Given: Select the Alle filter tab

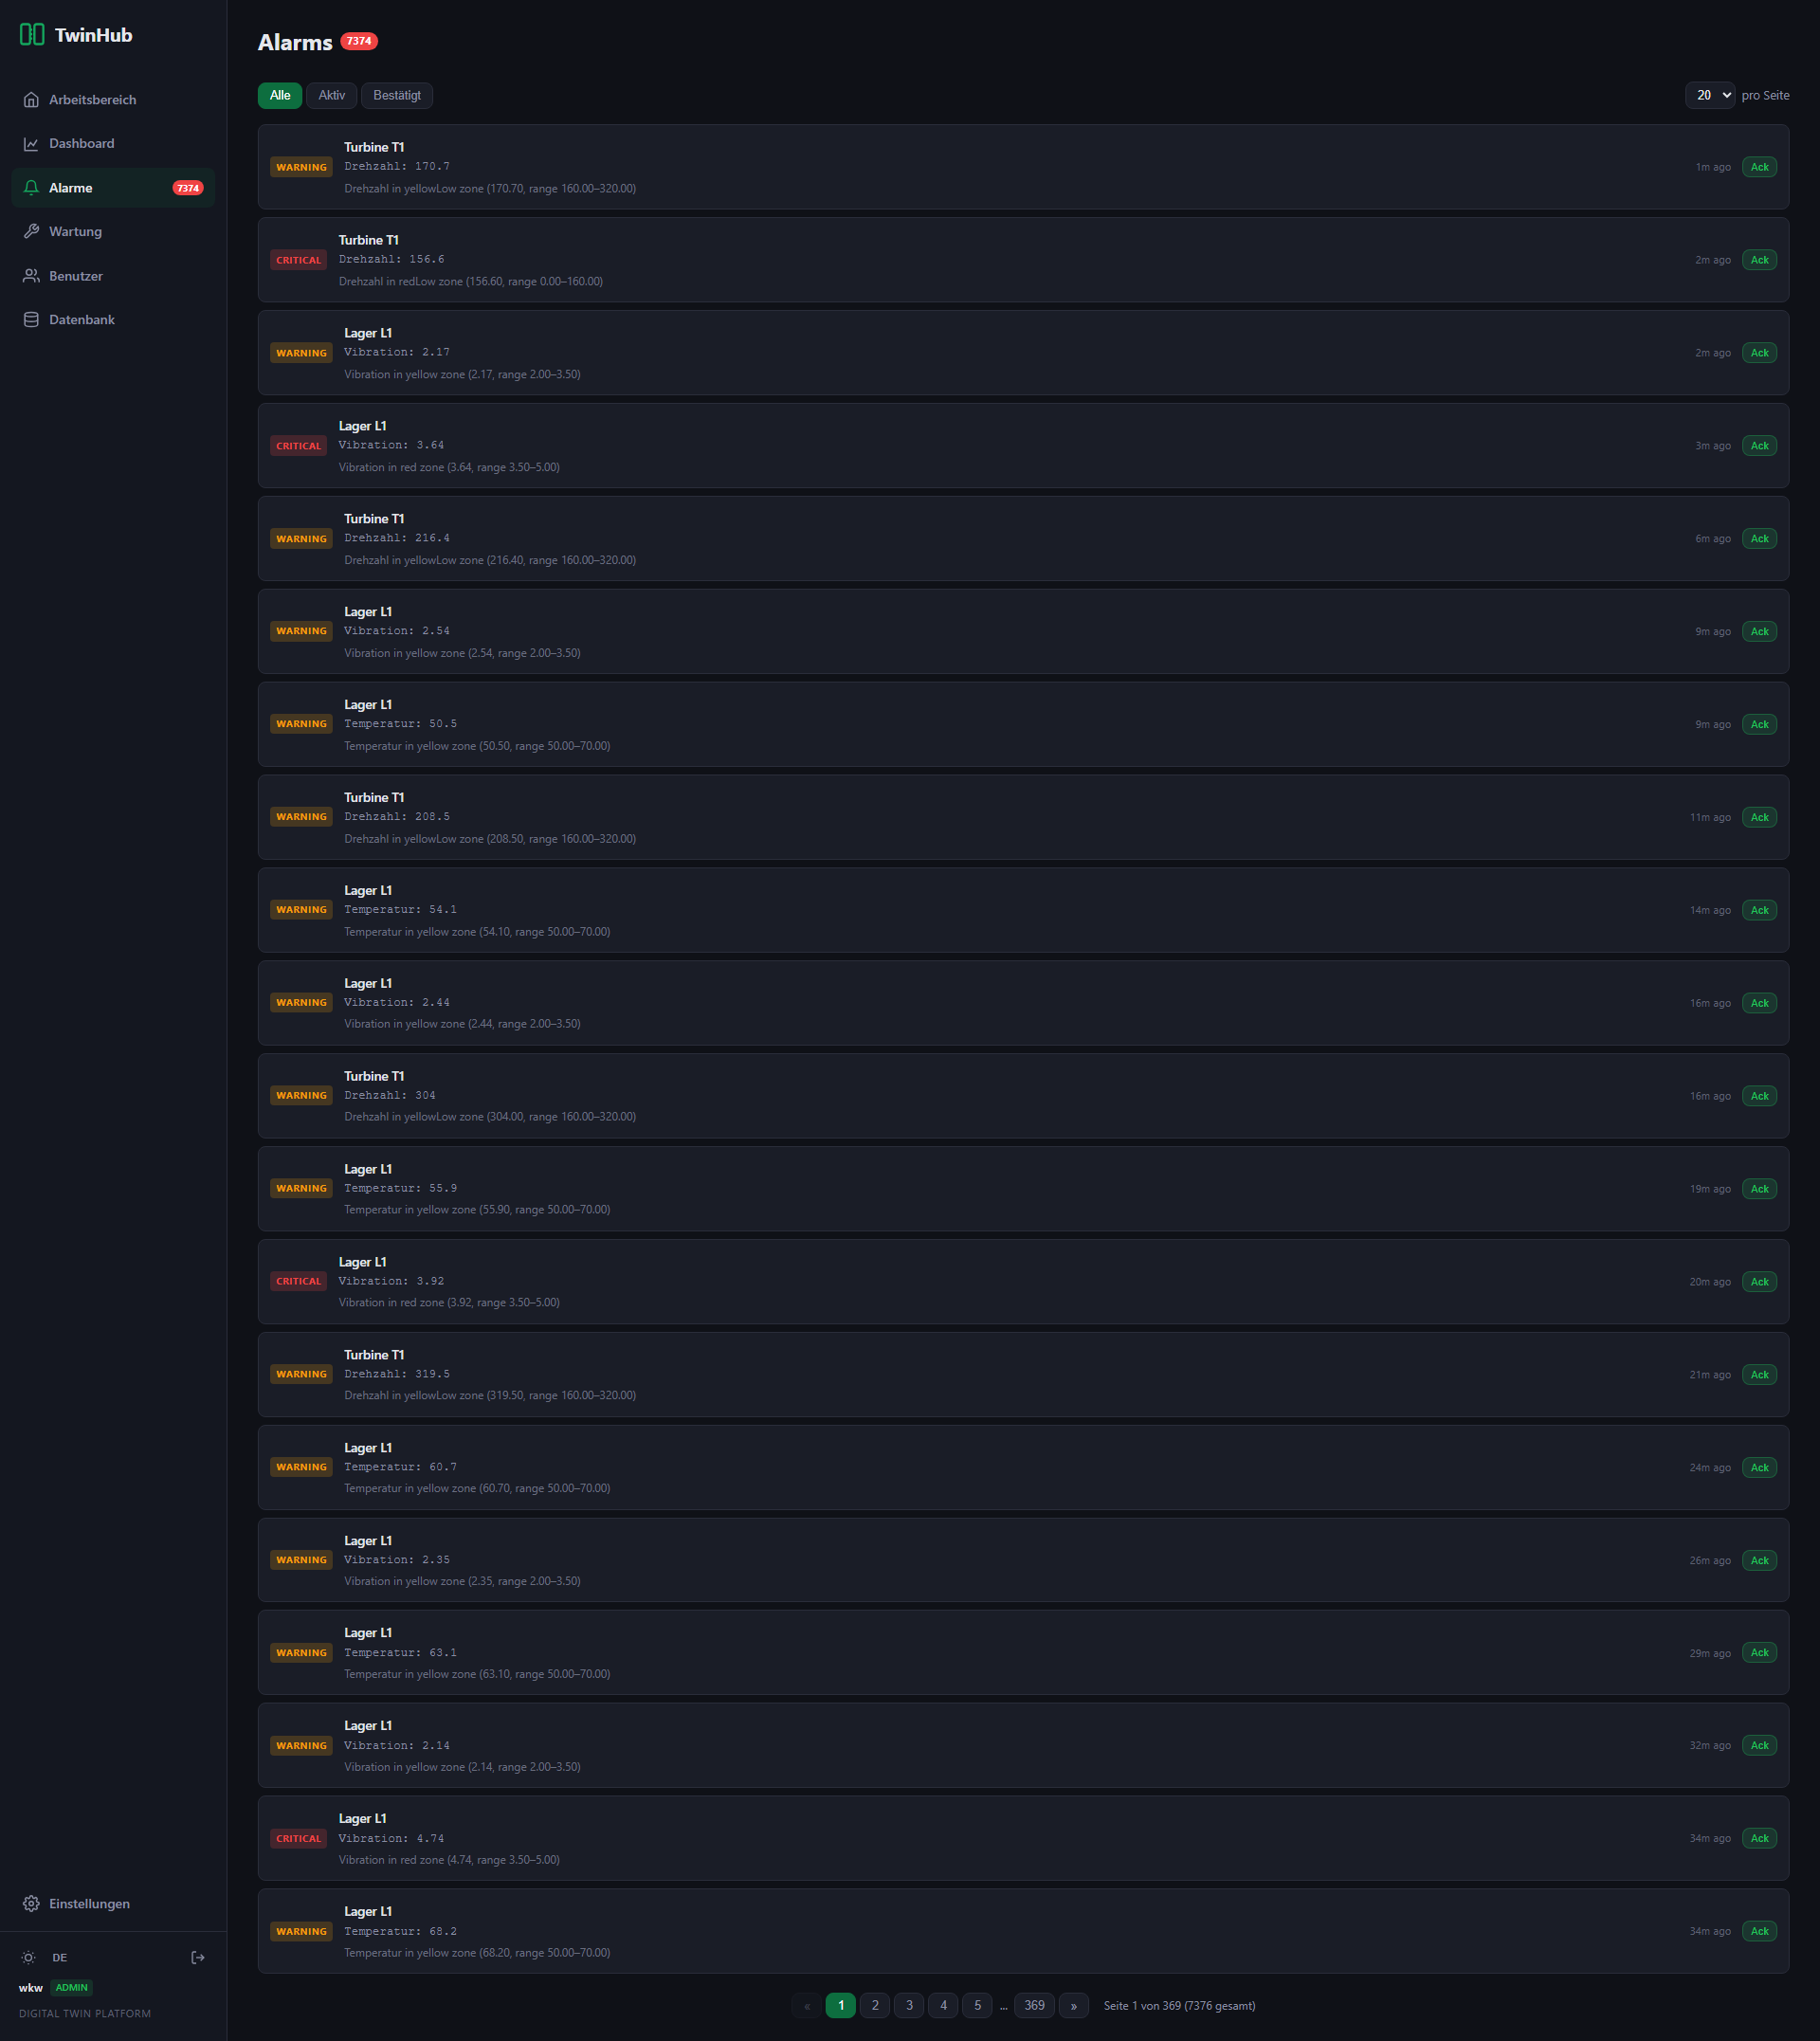Looking at the screenshot, I should click(x=280, y=96).
